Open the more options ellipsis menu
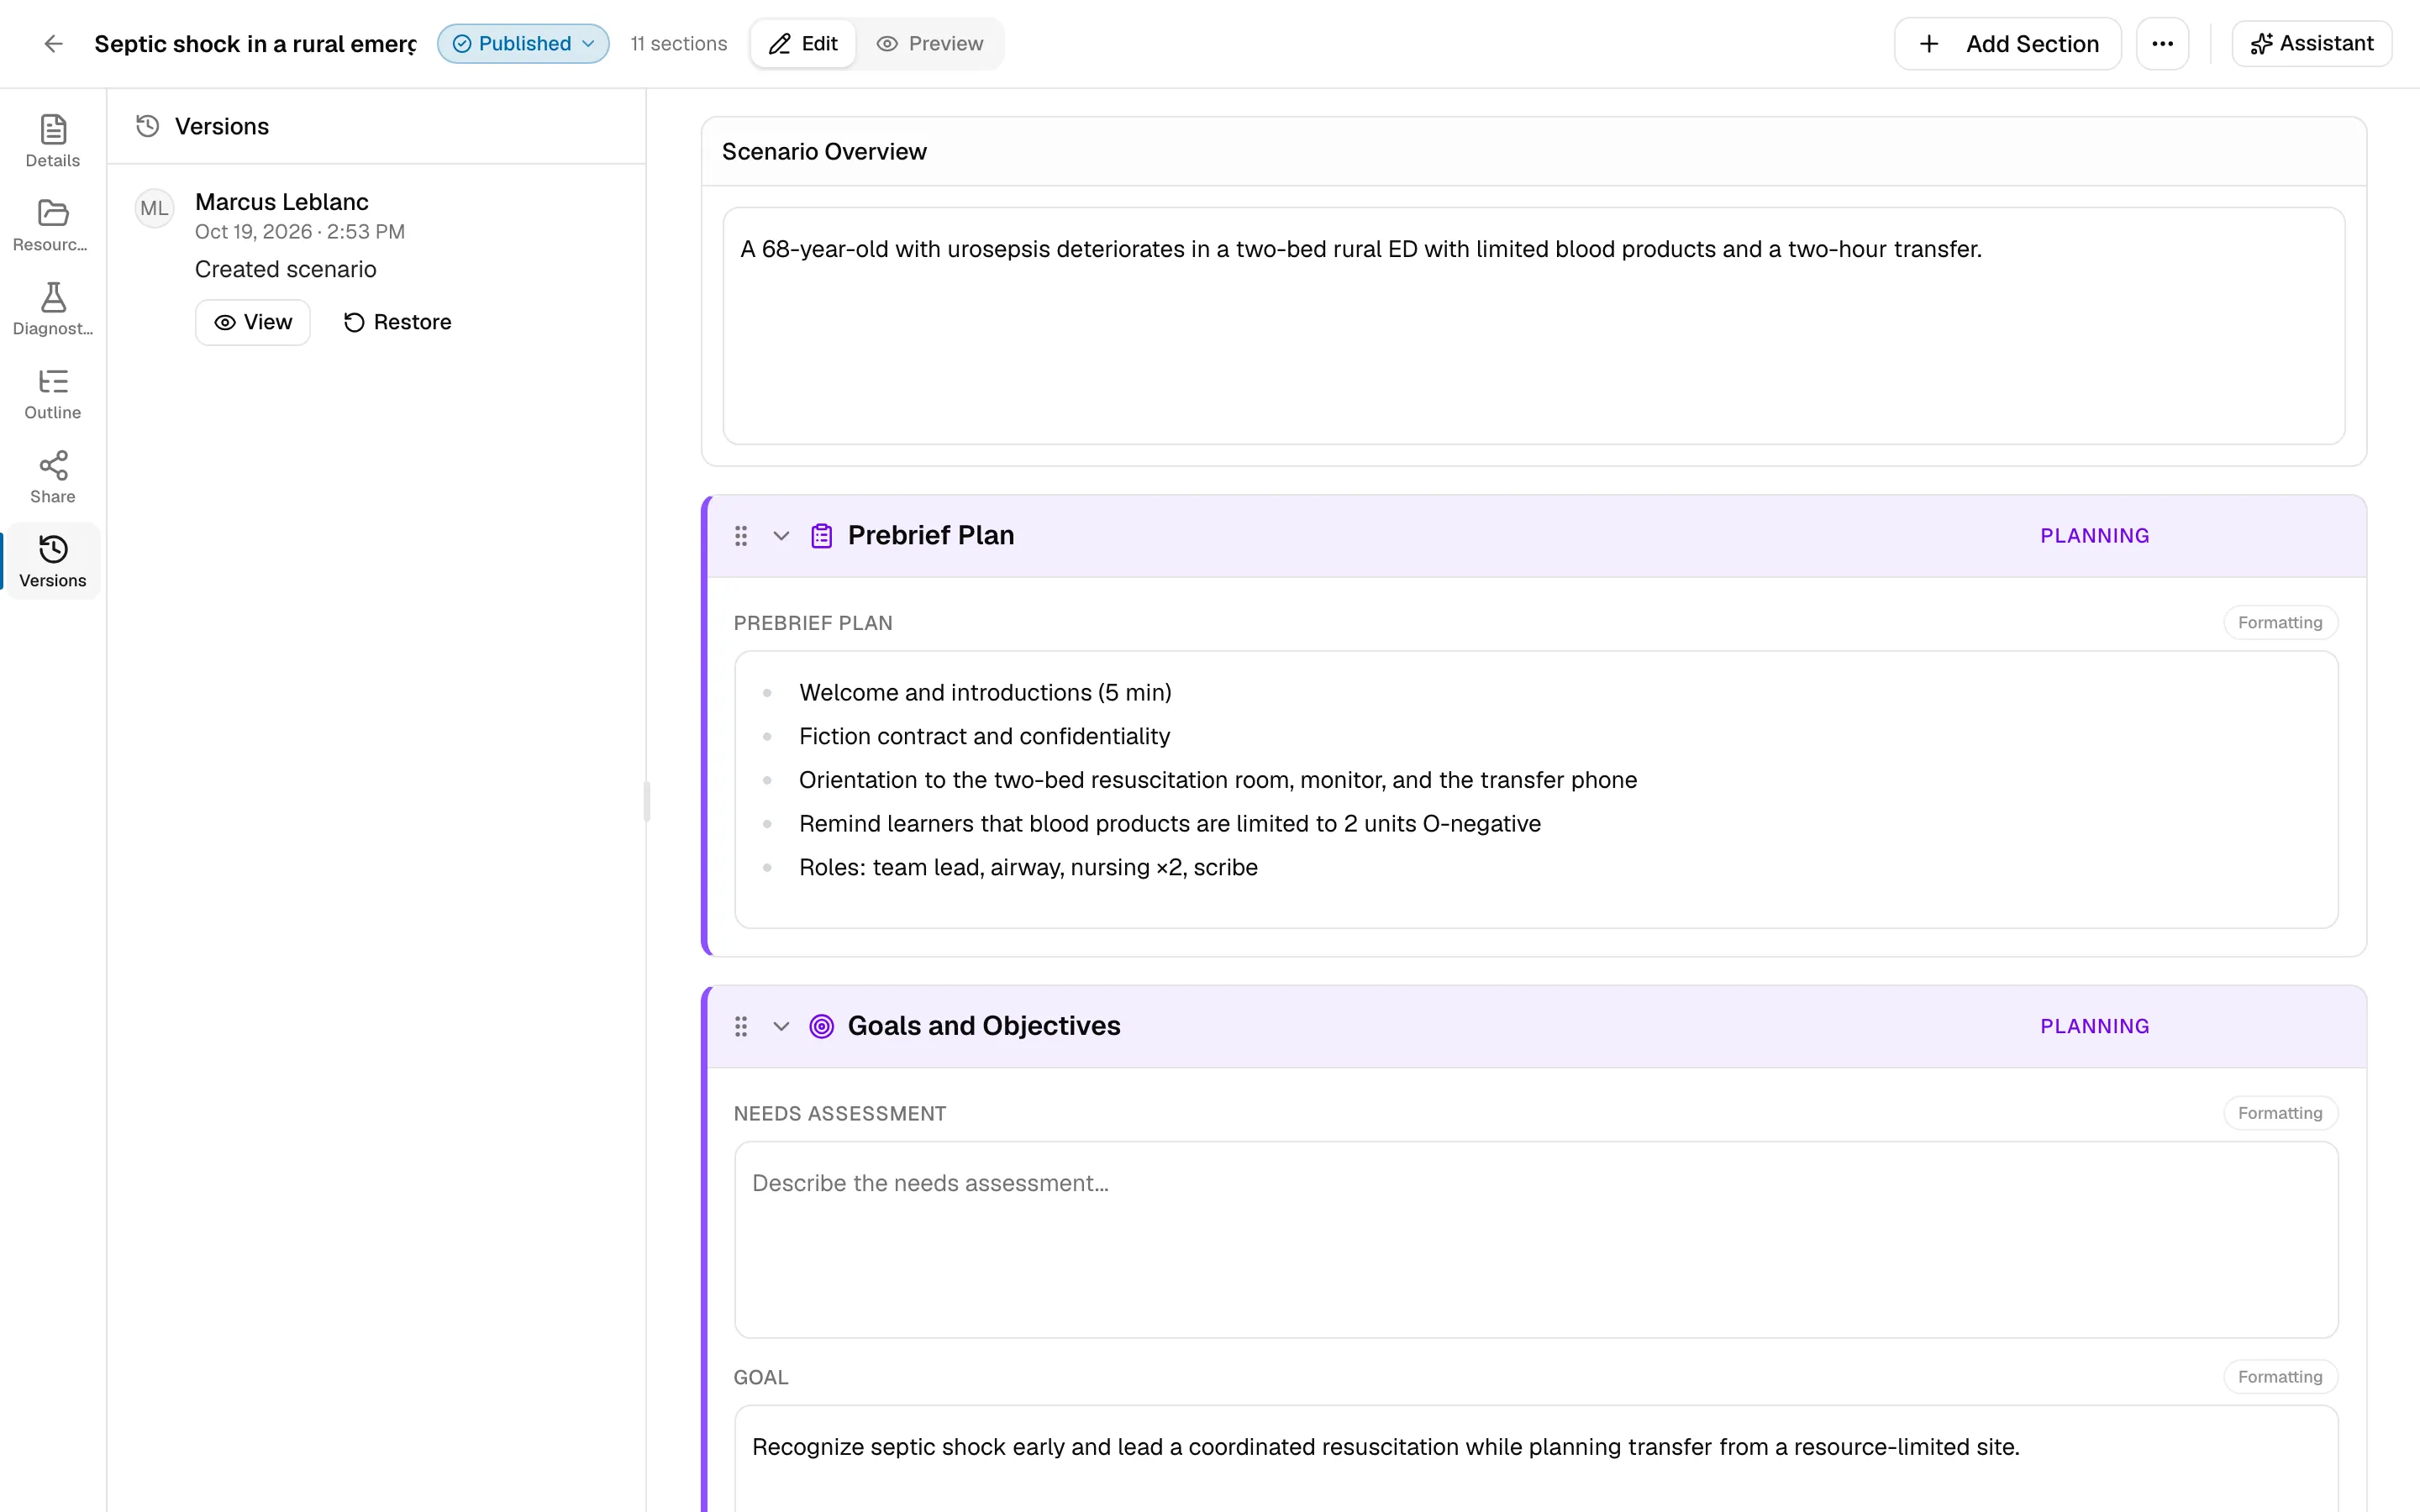2420x1512 pixels. click(2162, 44)
